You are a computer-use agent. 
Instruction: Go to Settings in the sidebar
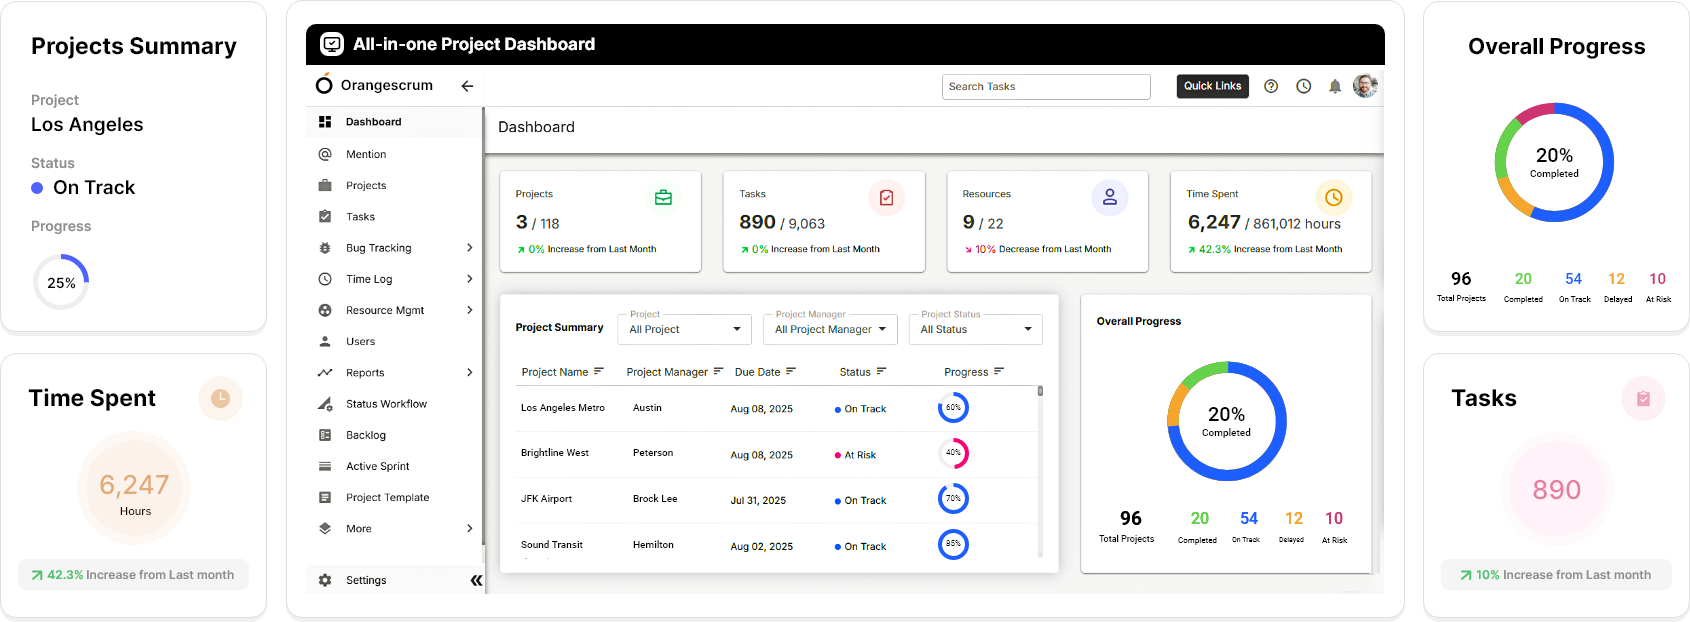point(365,580)
